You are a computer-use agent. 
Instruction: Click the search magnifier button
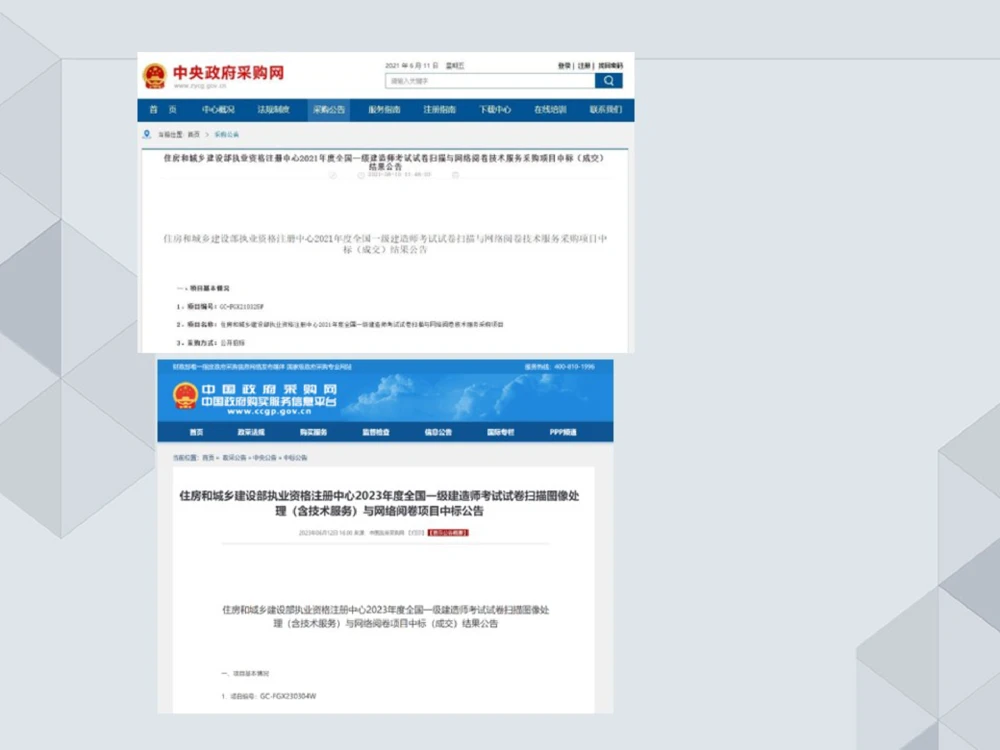(608, 81)
